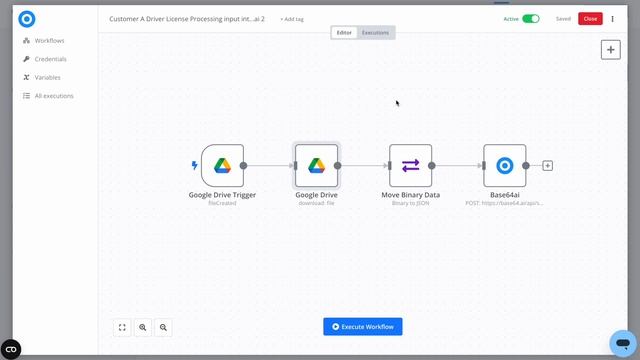Click the Variables icon
640x360 pixels.
click(x=27, y=78)
